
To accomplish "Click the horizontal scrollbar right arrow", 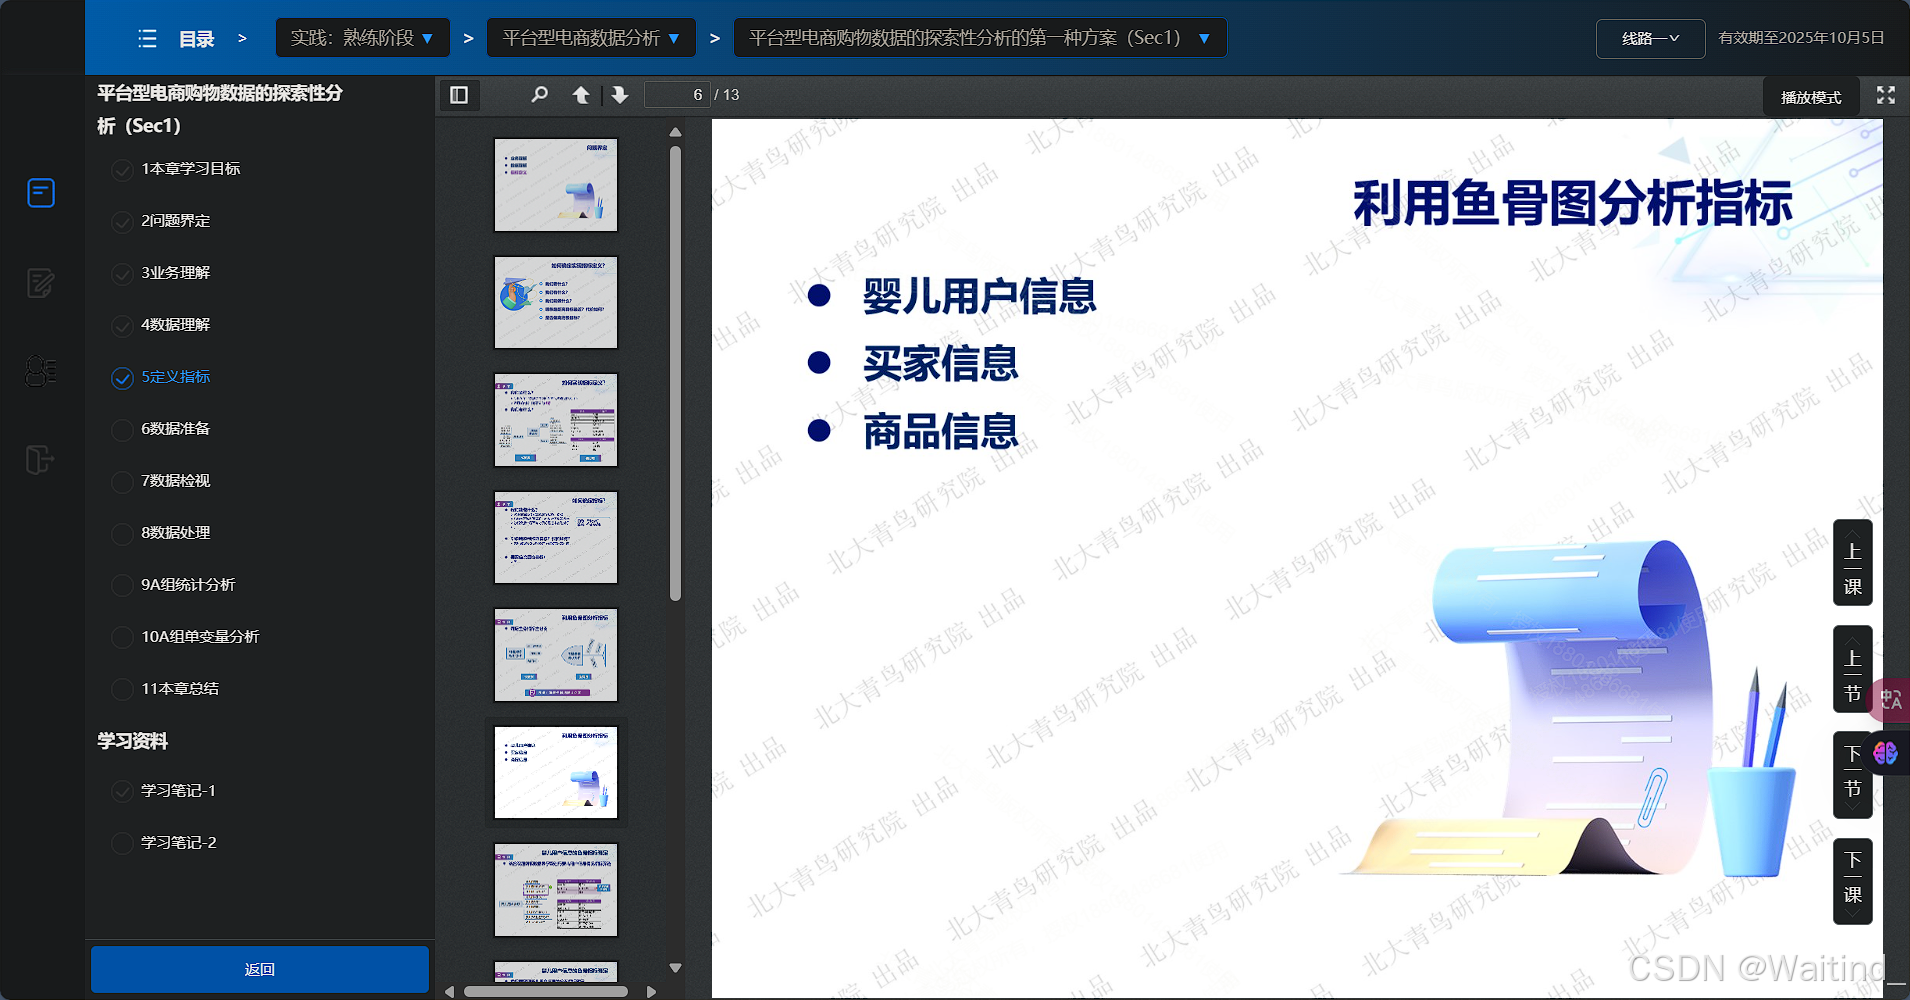I will coord(652,992).
